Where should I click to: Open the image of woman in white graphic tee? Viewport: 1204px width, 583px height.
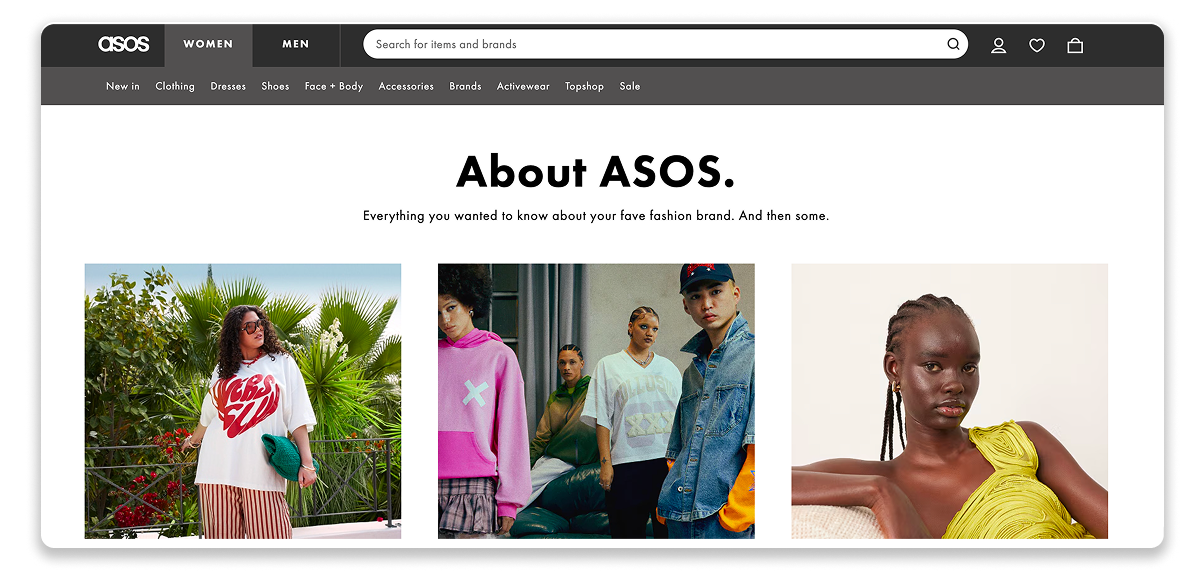pyautogui.click(x=243, y=401)
